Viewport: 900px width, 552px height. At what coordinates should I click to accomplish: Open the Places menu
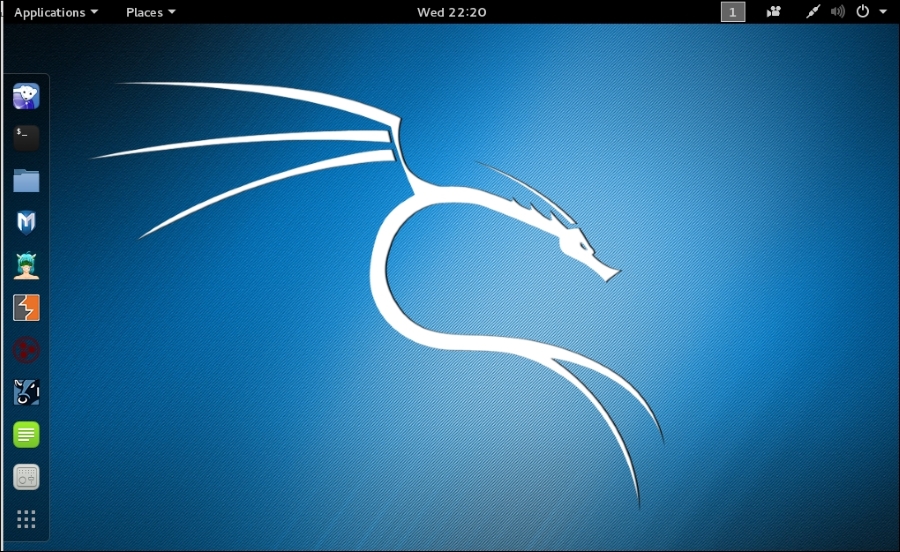150,12
